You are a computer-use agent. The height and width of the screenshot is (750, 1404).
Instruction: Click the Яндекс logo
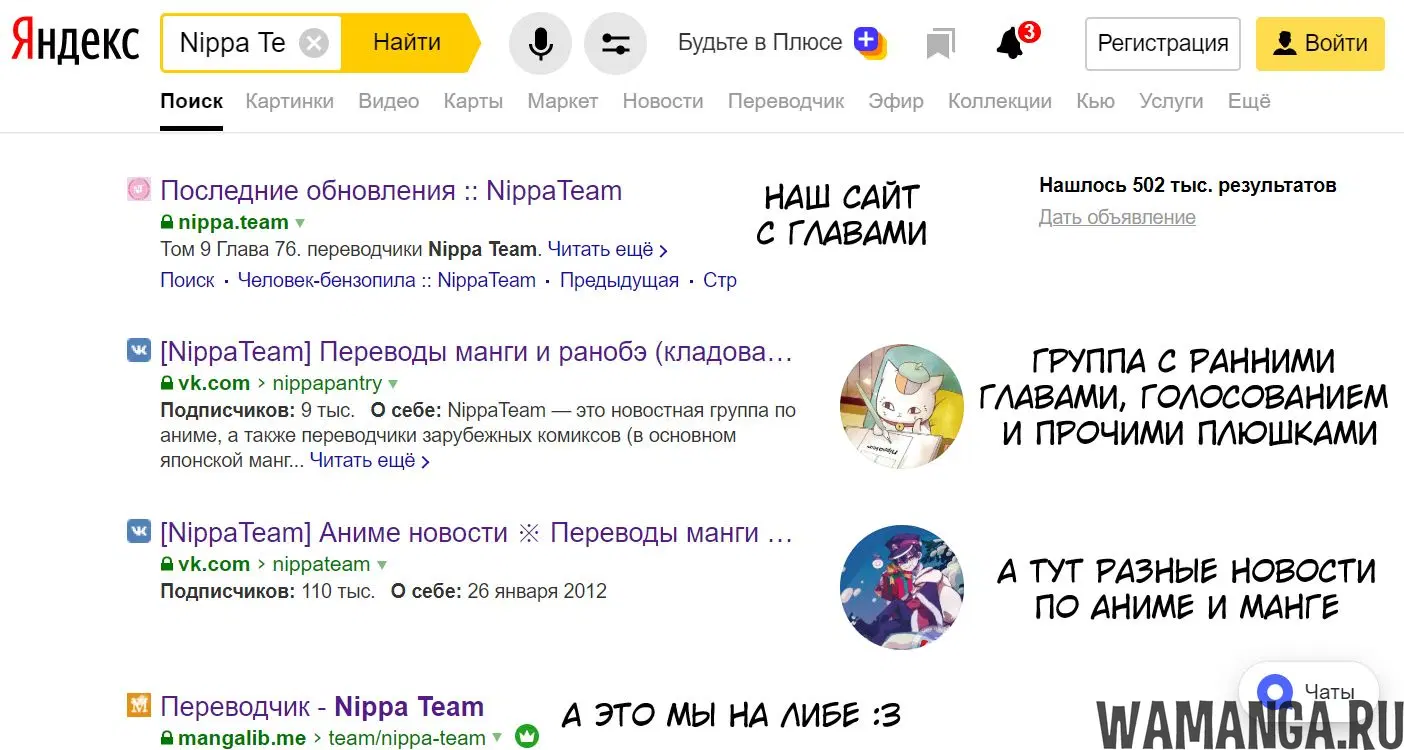pyautogui.click(x=75, y=42)
